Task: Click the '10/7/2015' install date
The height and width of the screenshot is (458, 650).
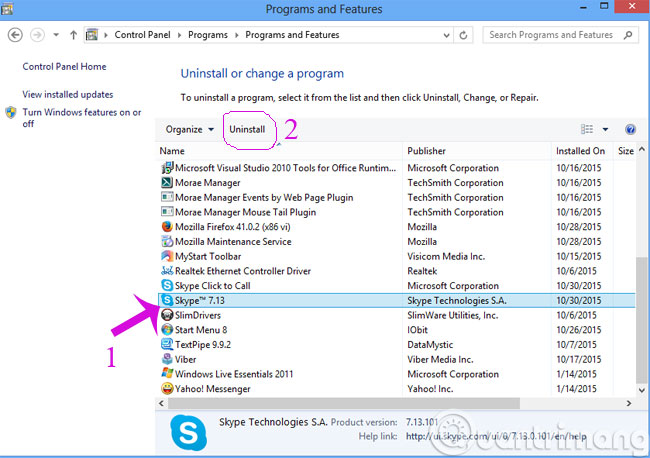Action: tap(576, 344)
